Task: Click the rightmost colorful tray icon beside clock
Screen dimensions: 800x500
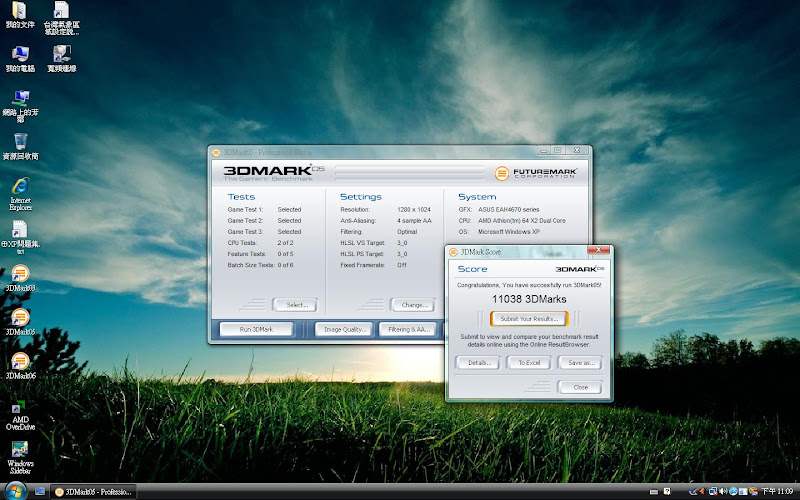Action: pos(753,491)
